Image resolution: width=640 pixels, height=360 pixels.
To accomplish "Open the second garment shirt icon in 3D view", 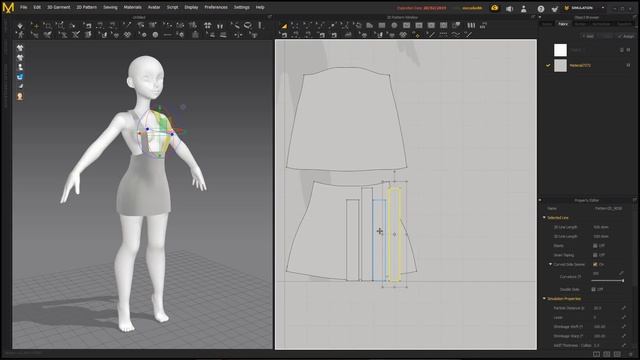I will tap(20, 58).
